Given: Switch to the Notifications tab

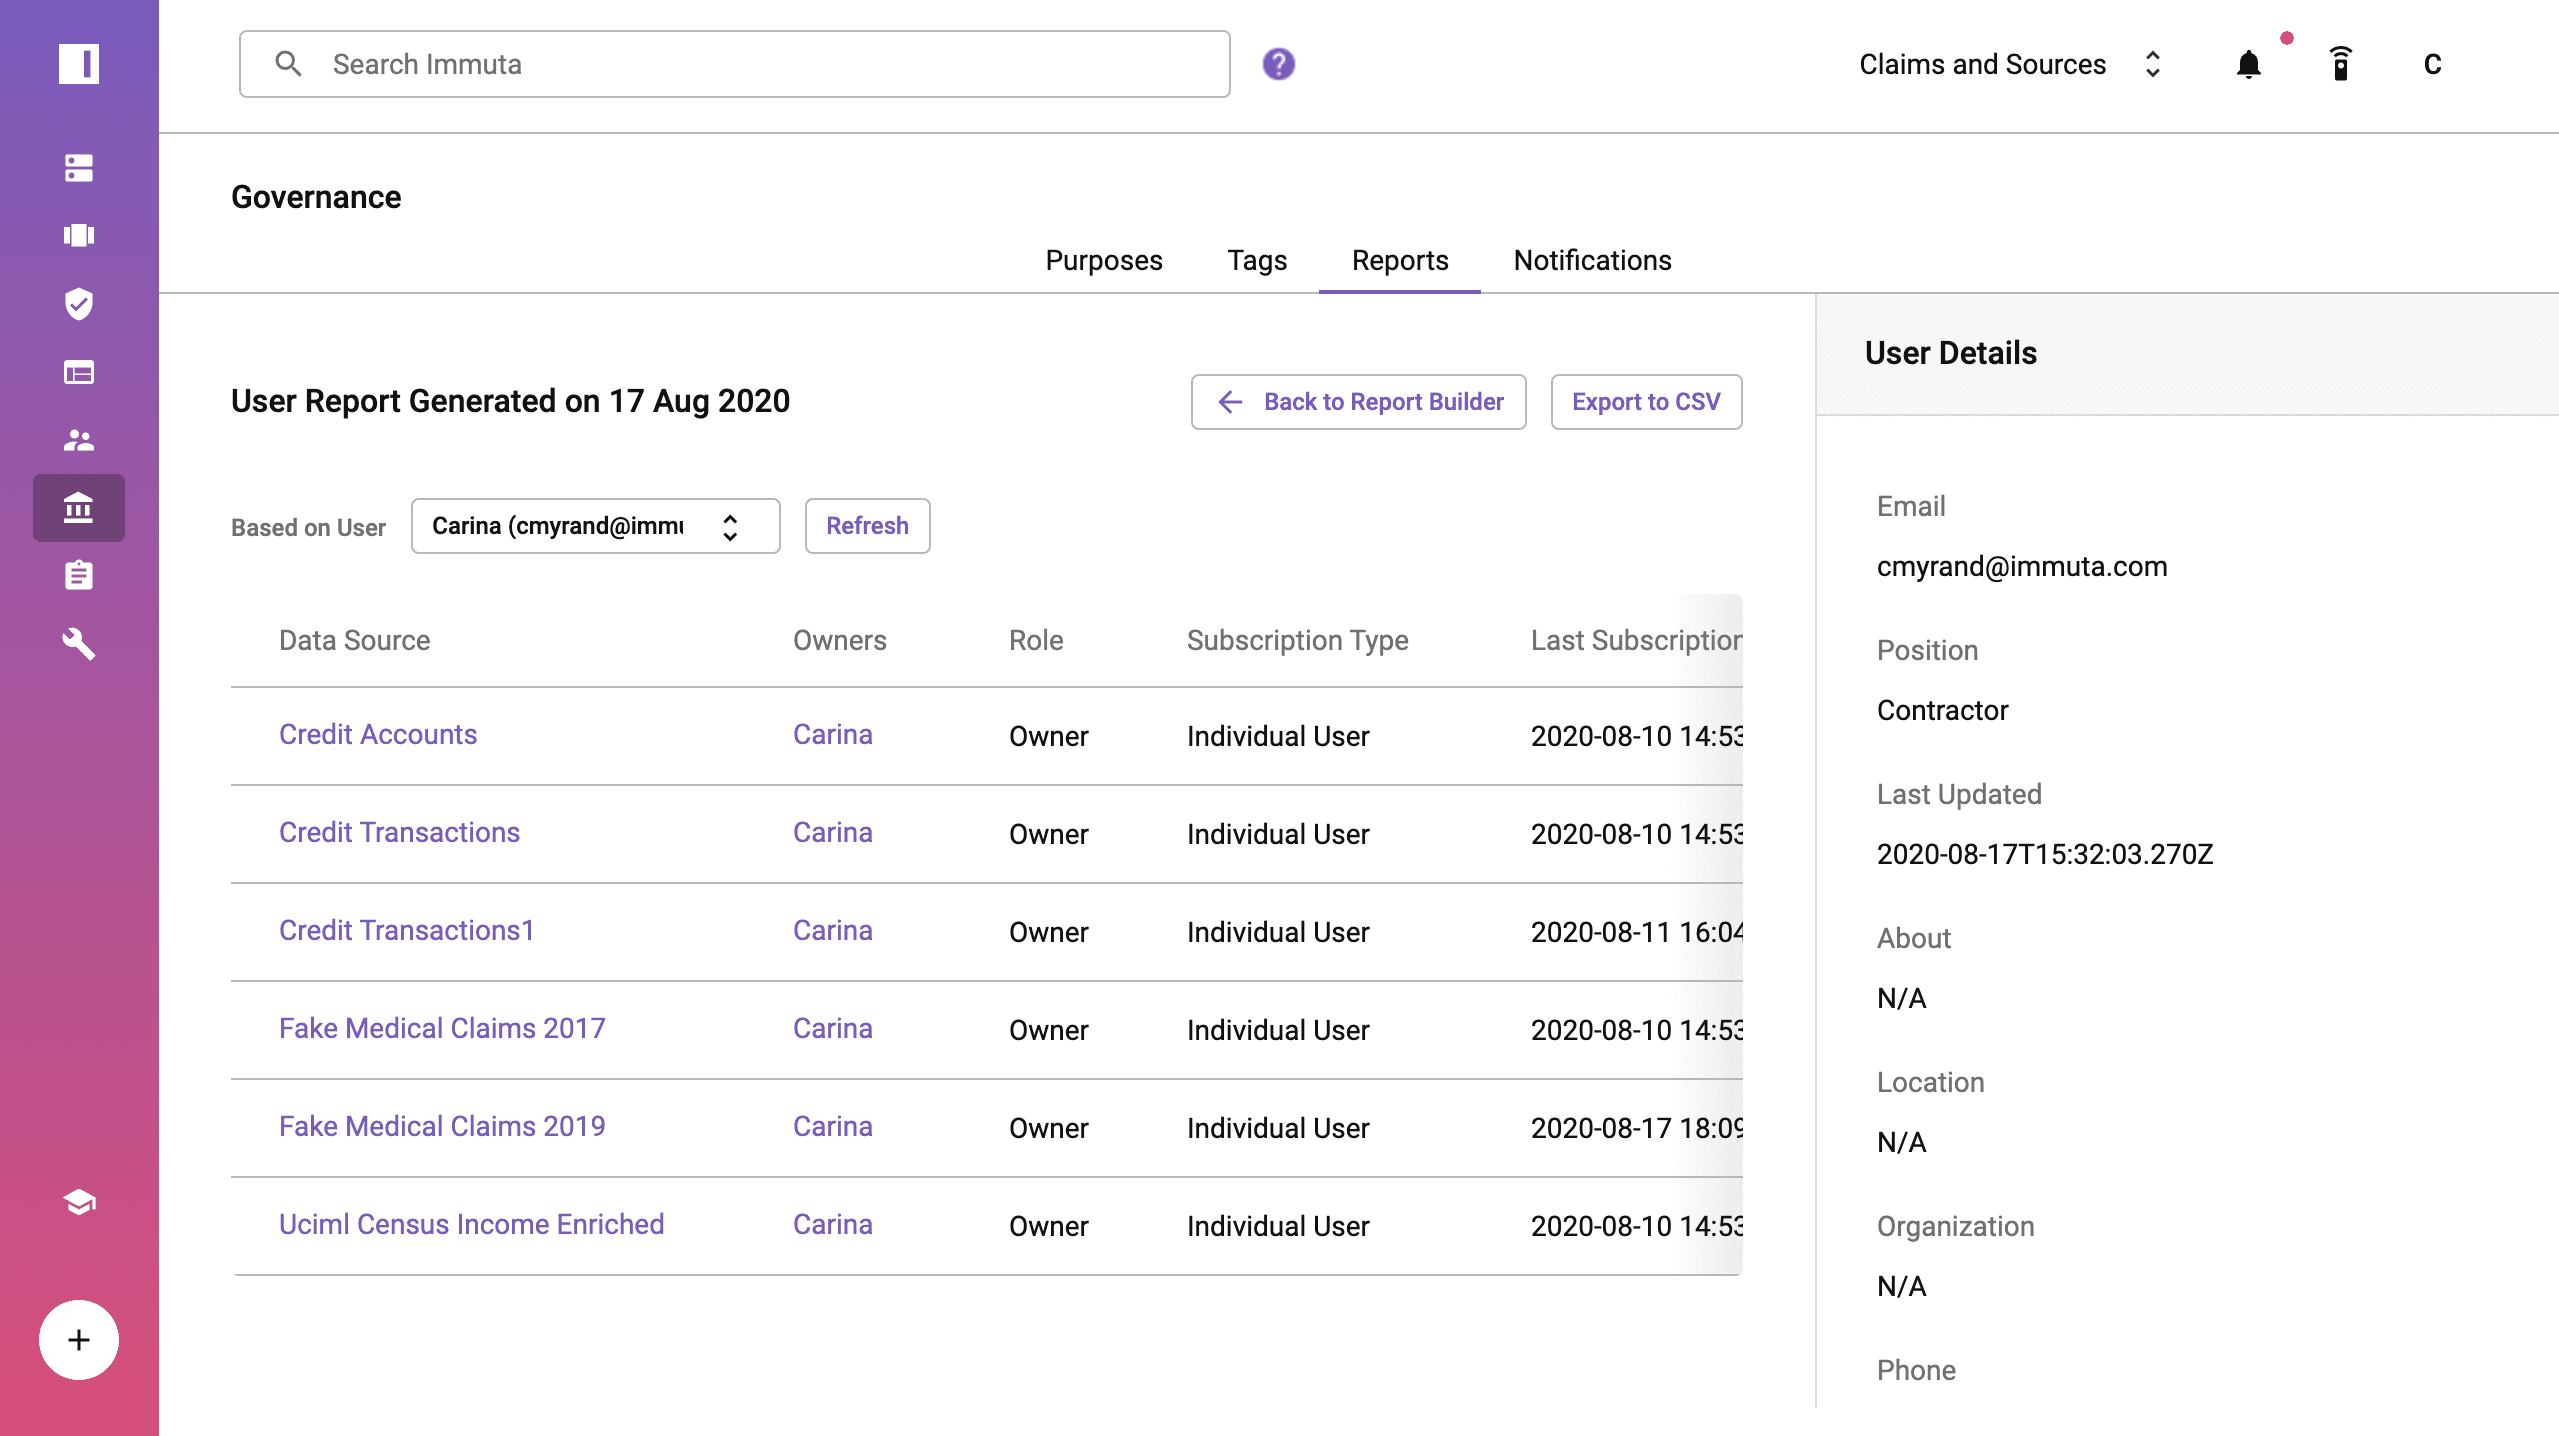Looking at the screenshot, I should pos(1592,260).
